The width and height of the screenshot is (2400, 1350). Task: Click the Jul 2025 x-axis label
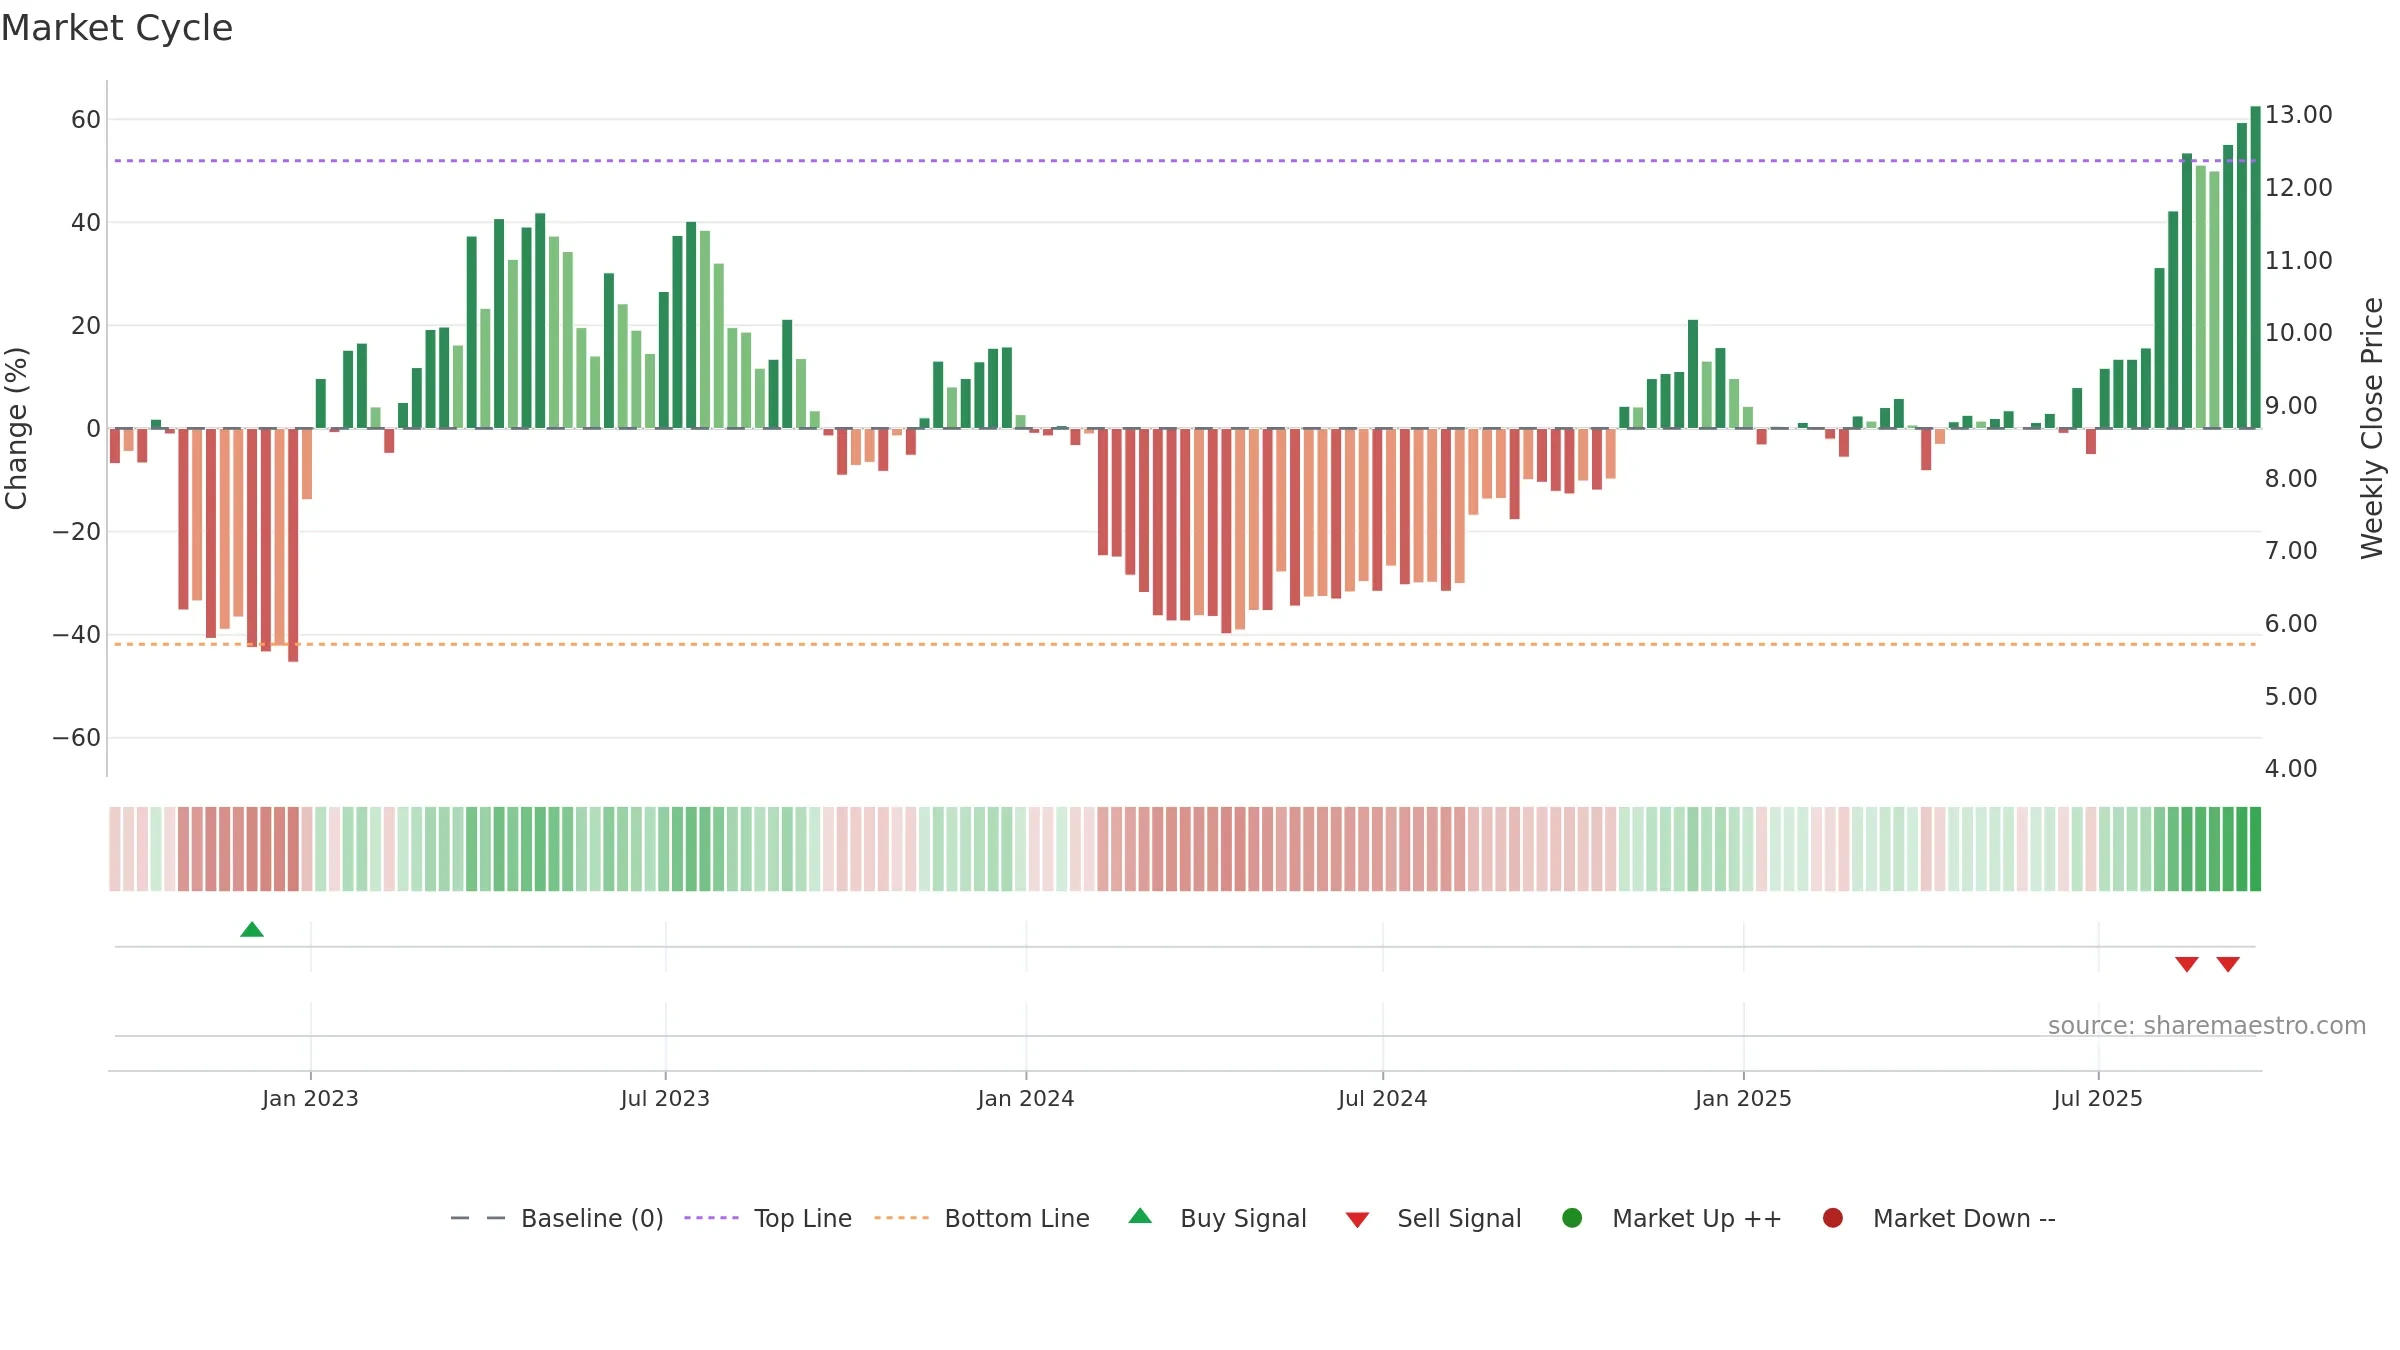point(2098,1098)
